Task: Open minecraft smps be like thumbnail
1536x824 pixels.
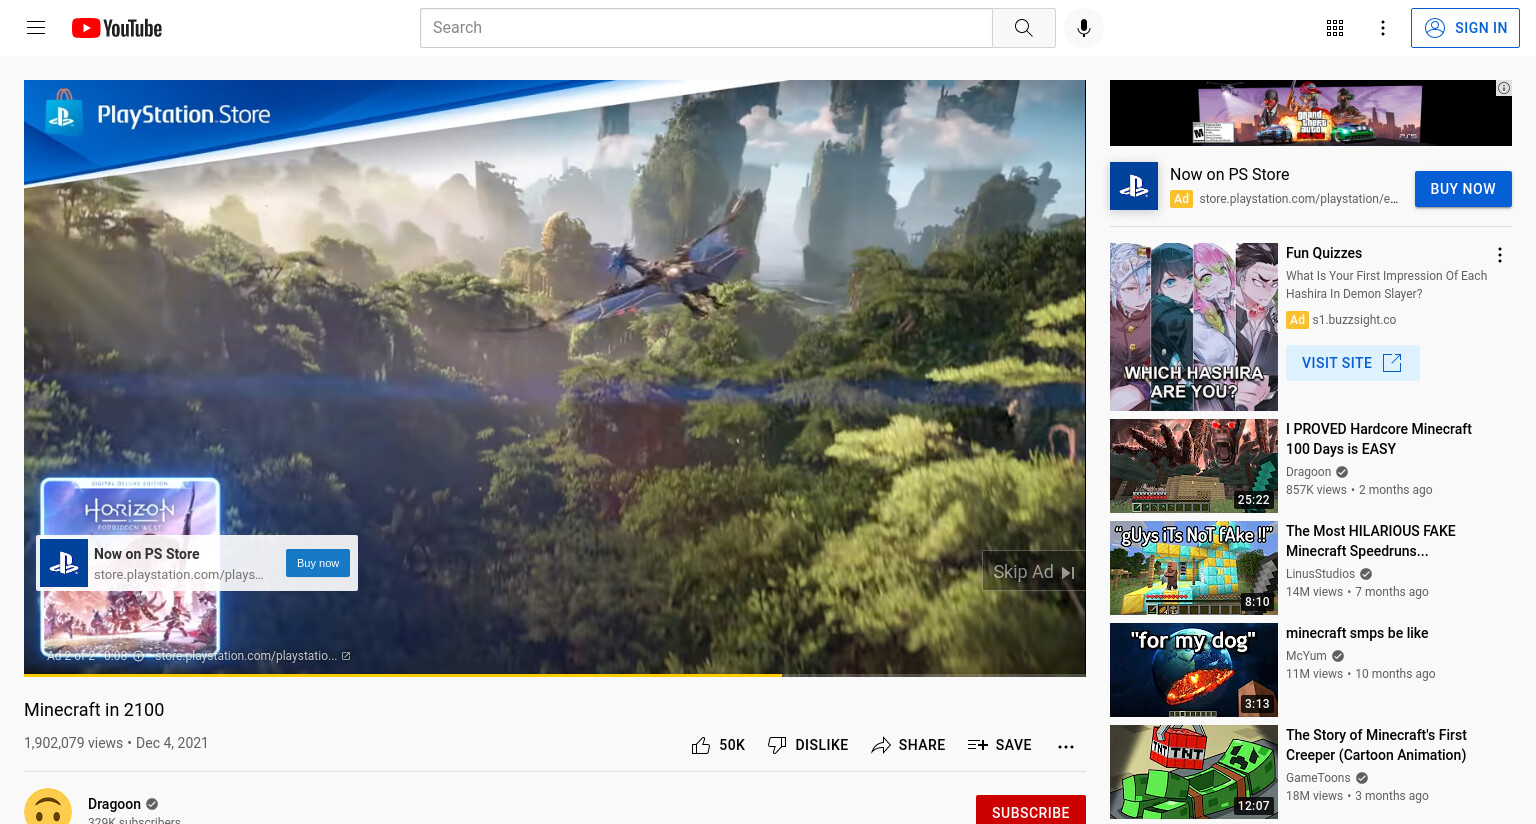Action: pyautogui.click(x=1194, y=670)
